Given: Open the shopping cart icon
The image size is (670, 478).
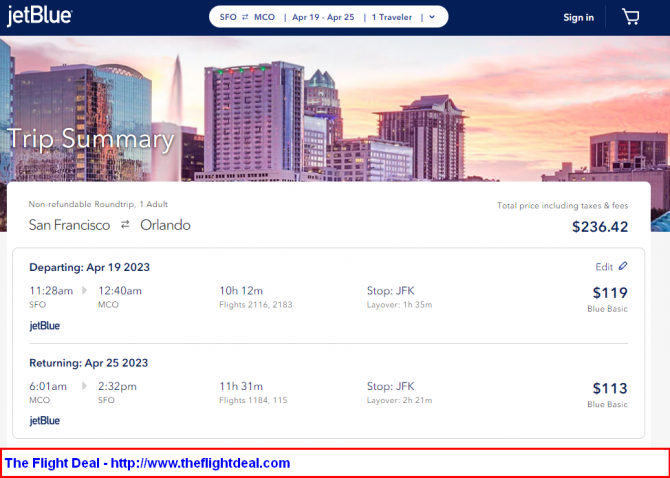Looking at the screenshot, I should (x=630, y=17).
